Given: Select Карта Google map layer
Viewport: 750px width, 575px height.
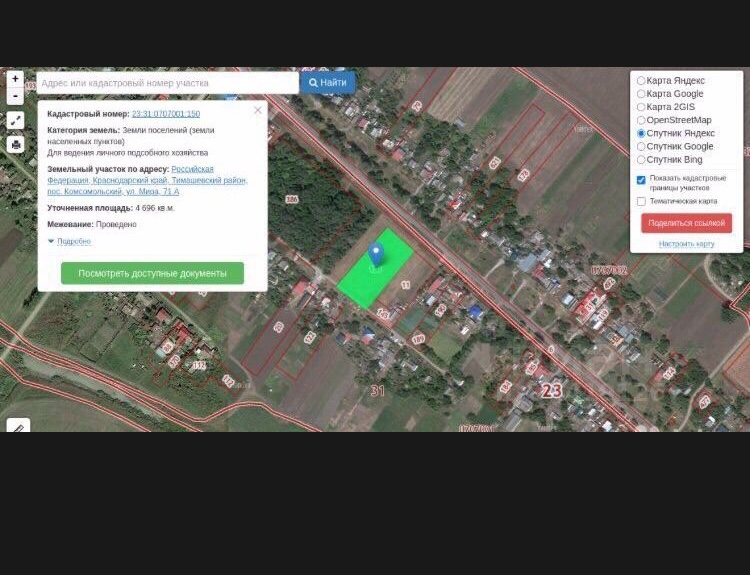Looking at the screenshot, I should [x=641, y=94].
